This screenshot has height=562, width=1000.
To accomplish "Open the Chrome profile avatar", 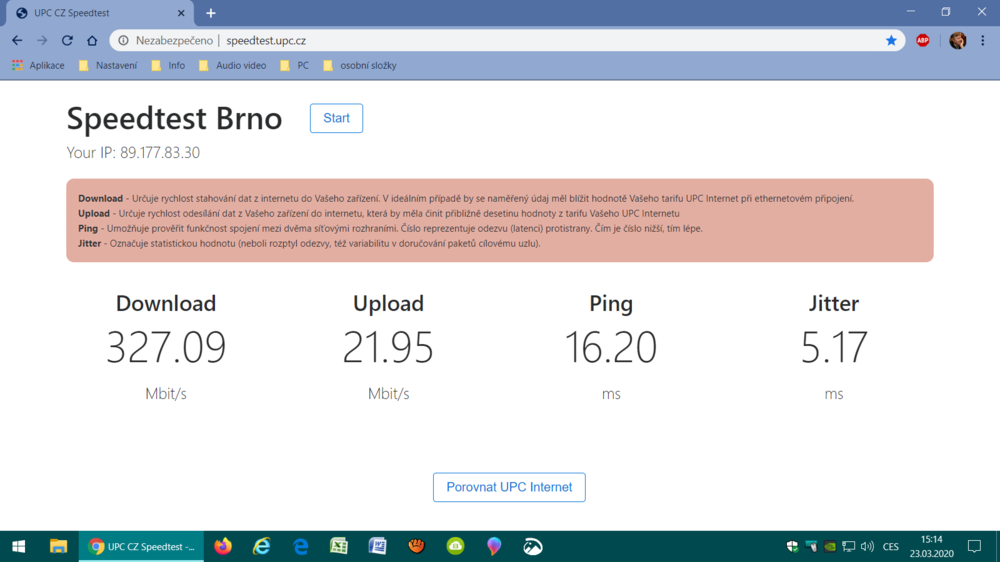I will coord(957,41).
